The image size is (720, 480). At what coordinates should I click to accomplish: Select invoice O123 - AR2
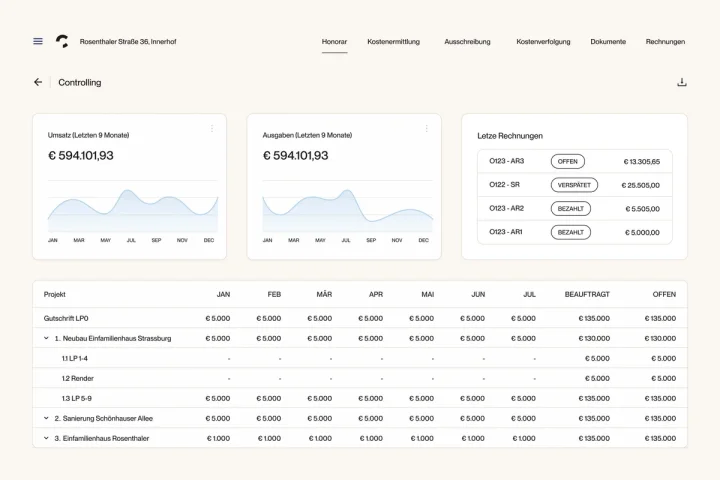575,209
